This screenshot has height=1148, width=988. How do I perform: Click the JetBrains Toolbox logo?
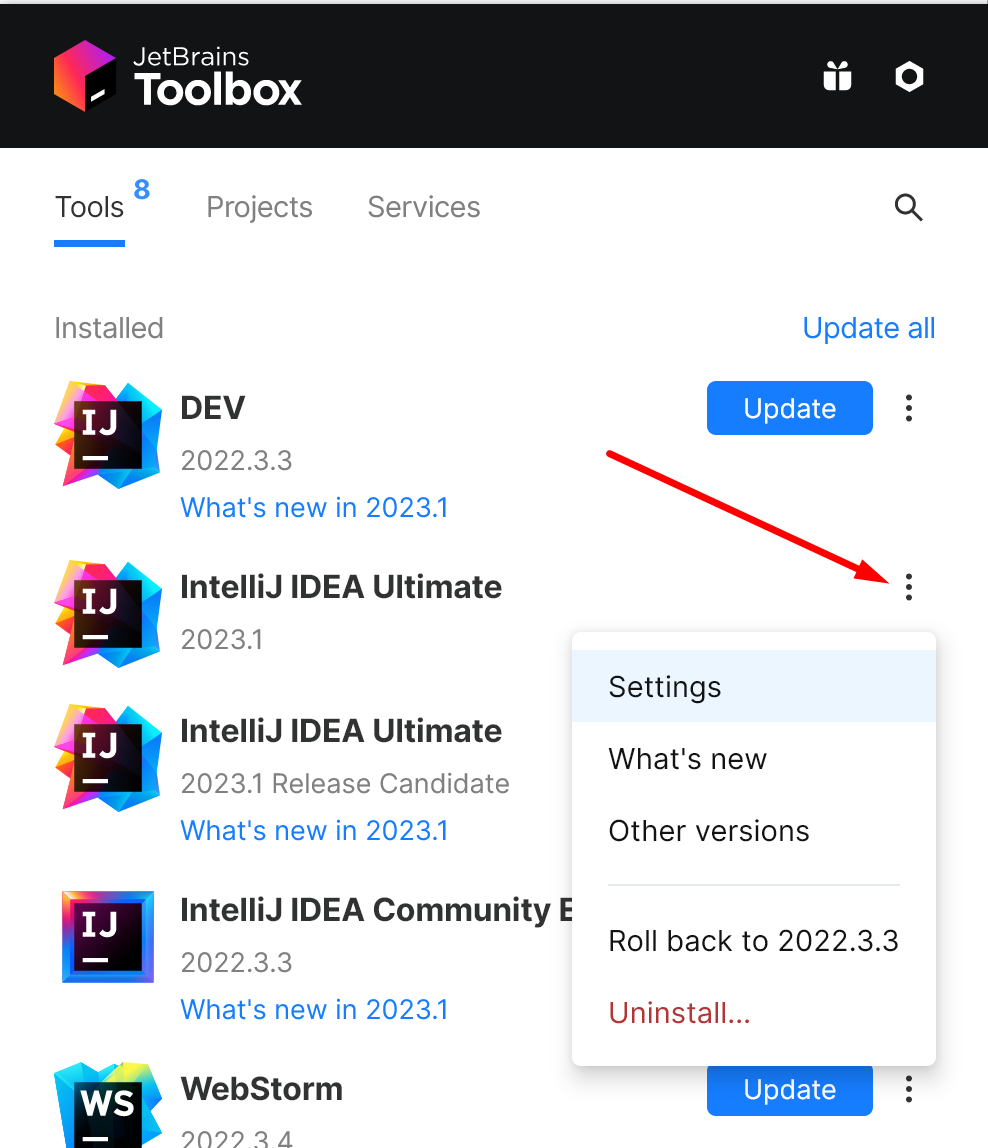177,76
